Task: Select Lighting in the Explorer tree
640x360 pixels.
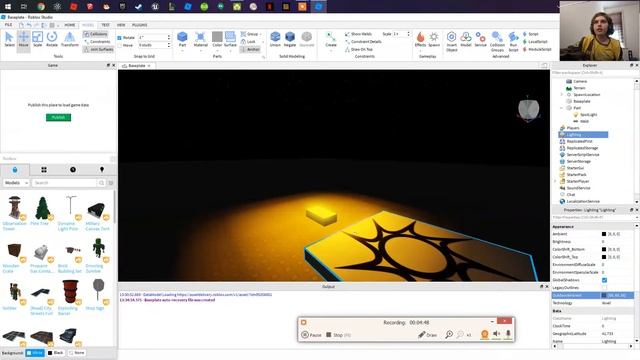Action: coord(583,135)
